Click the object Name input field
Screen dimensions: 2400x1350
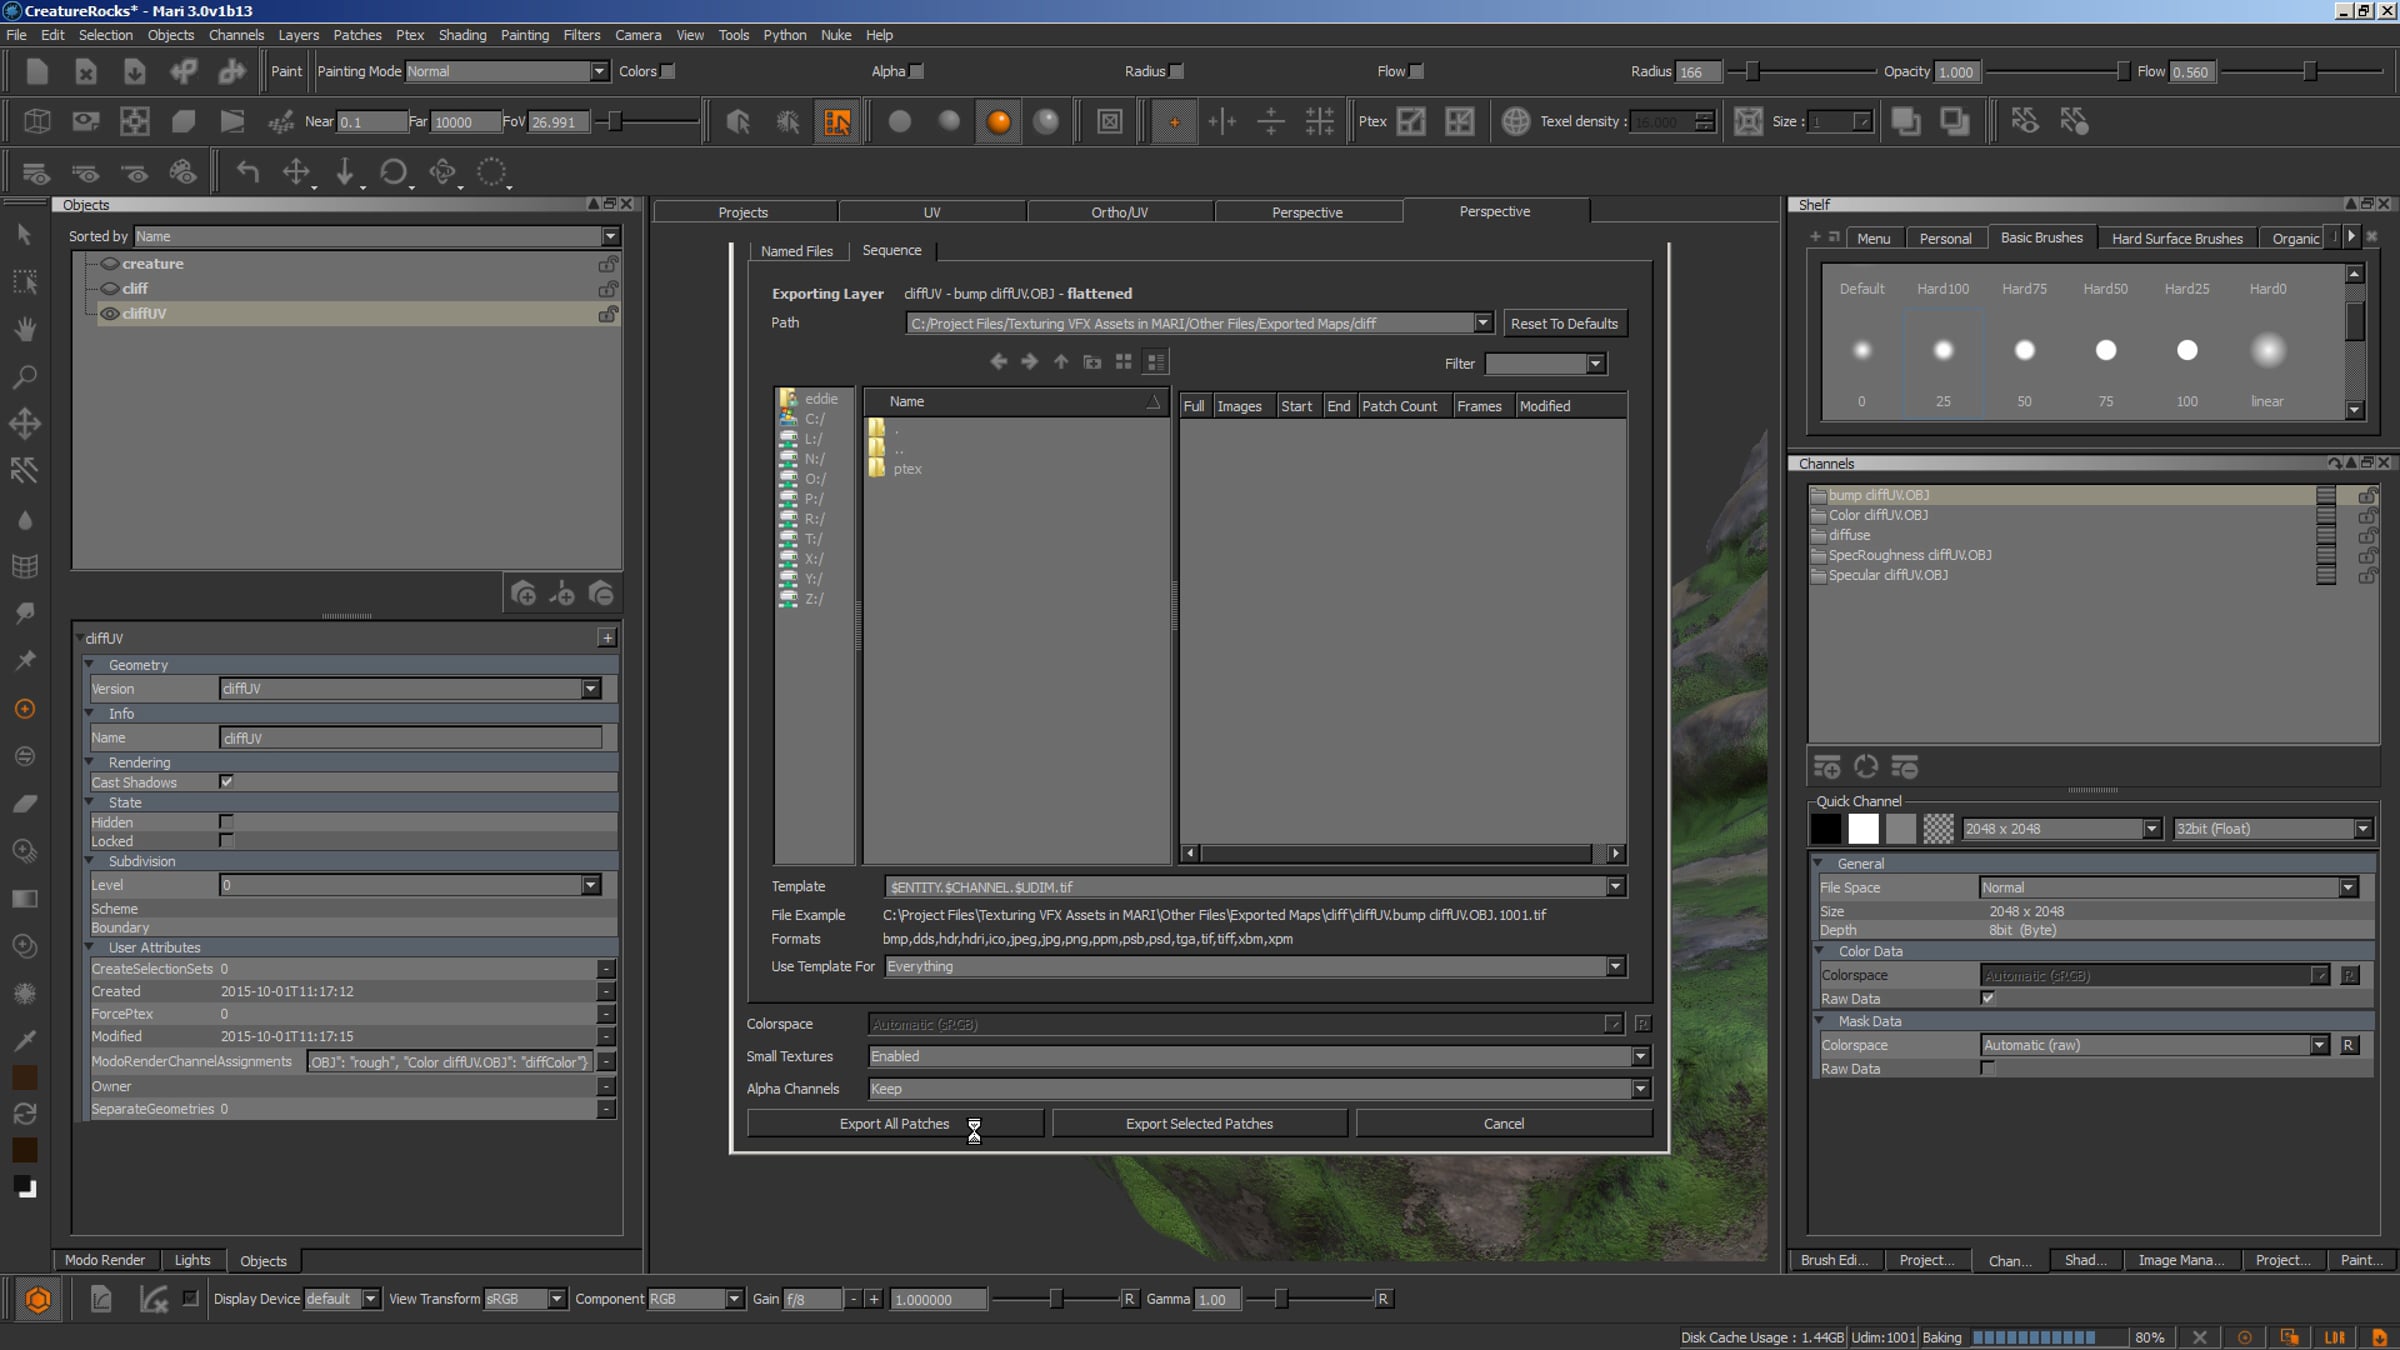pyautogui.click(x=411, y=738)
